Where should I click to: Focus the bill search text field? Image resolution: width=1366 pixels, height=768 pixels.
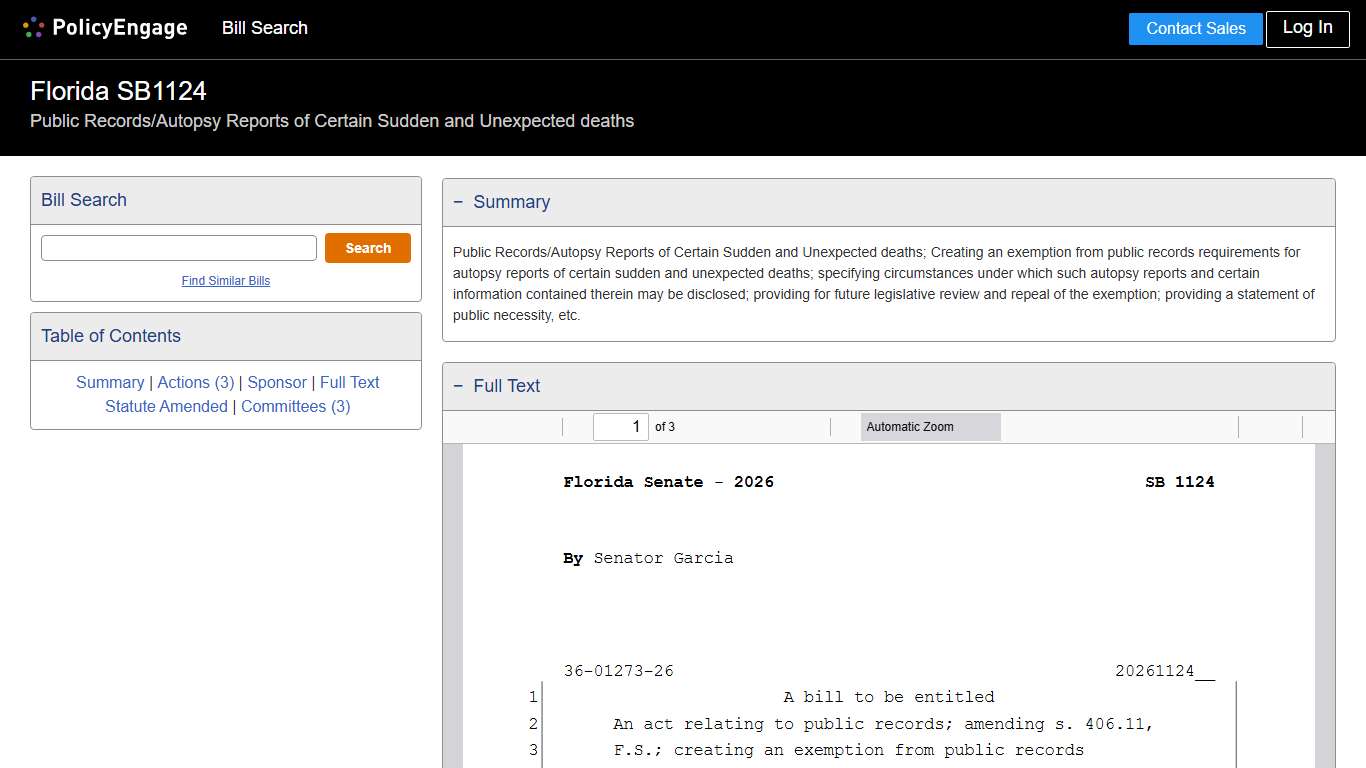179,248
